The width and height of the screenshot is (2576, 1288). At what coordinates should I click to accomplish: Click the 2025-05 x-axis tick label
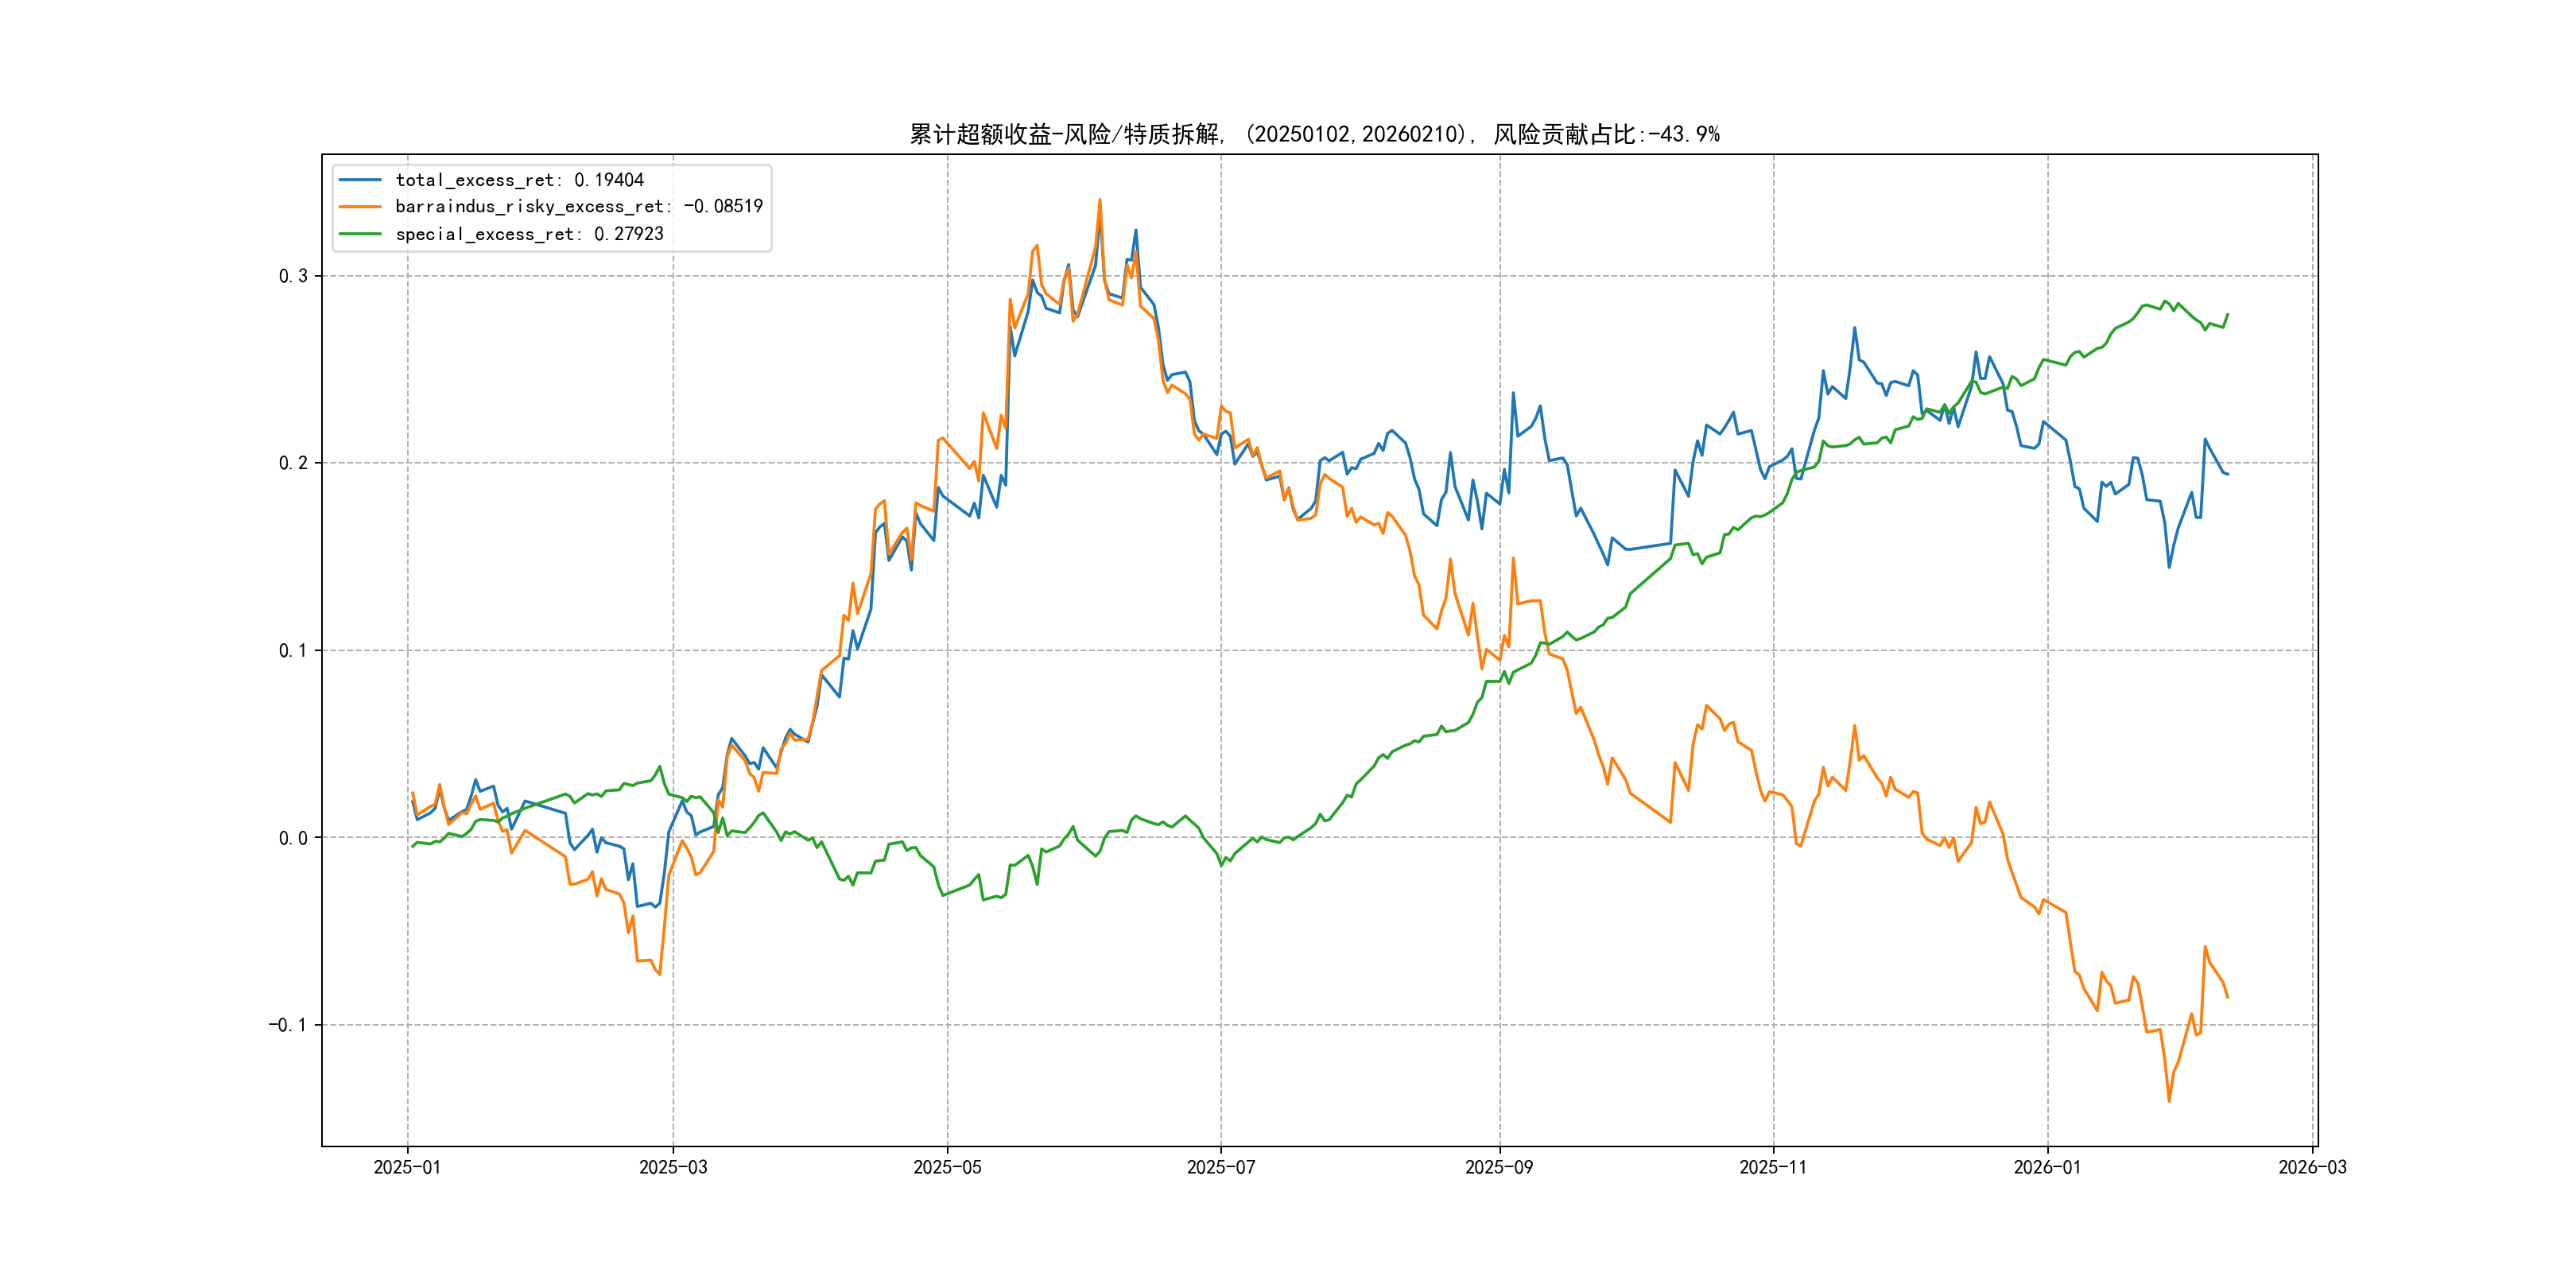point(947,1167)
